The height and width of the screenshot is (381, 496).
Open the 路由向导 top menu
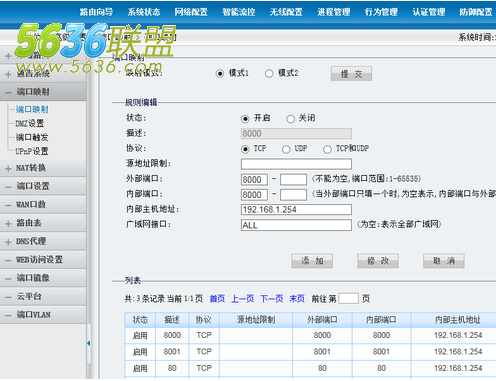pyautogui.click(x=96, y=12)
